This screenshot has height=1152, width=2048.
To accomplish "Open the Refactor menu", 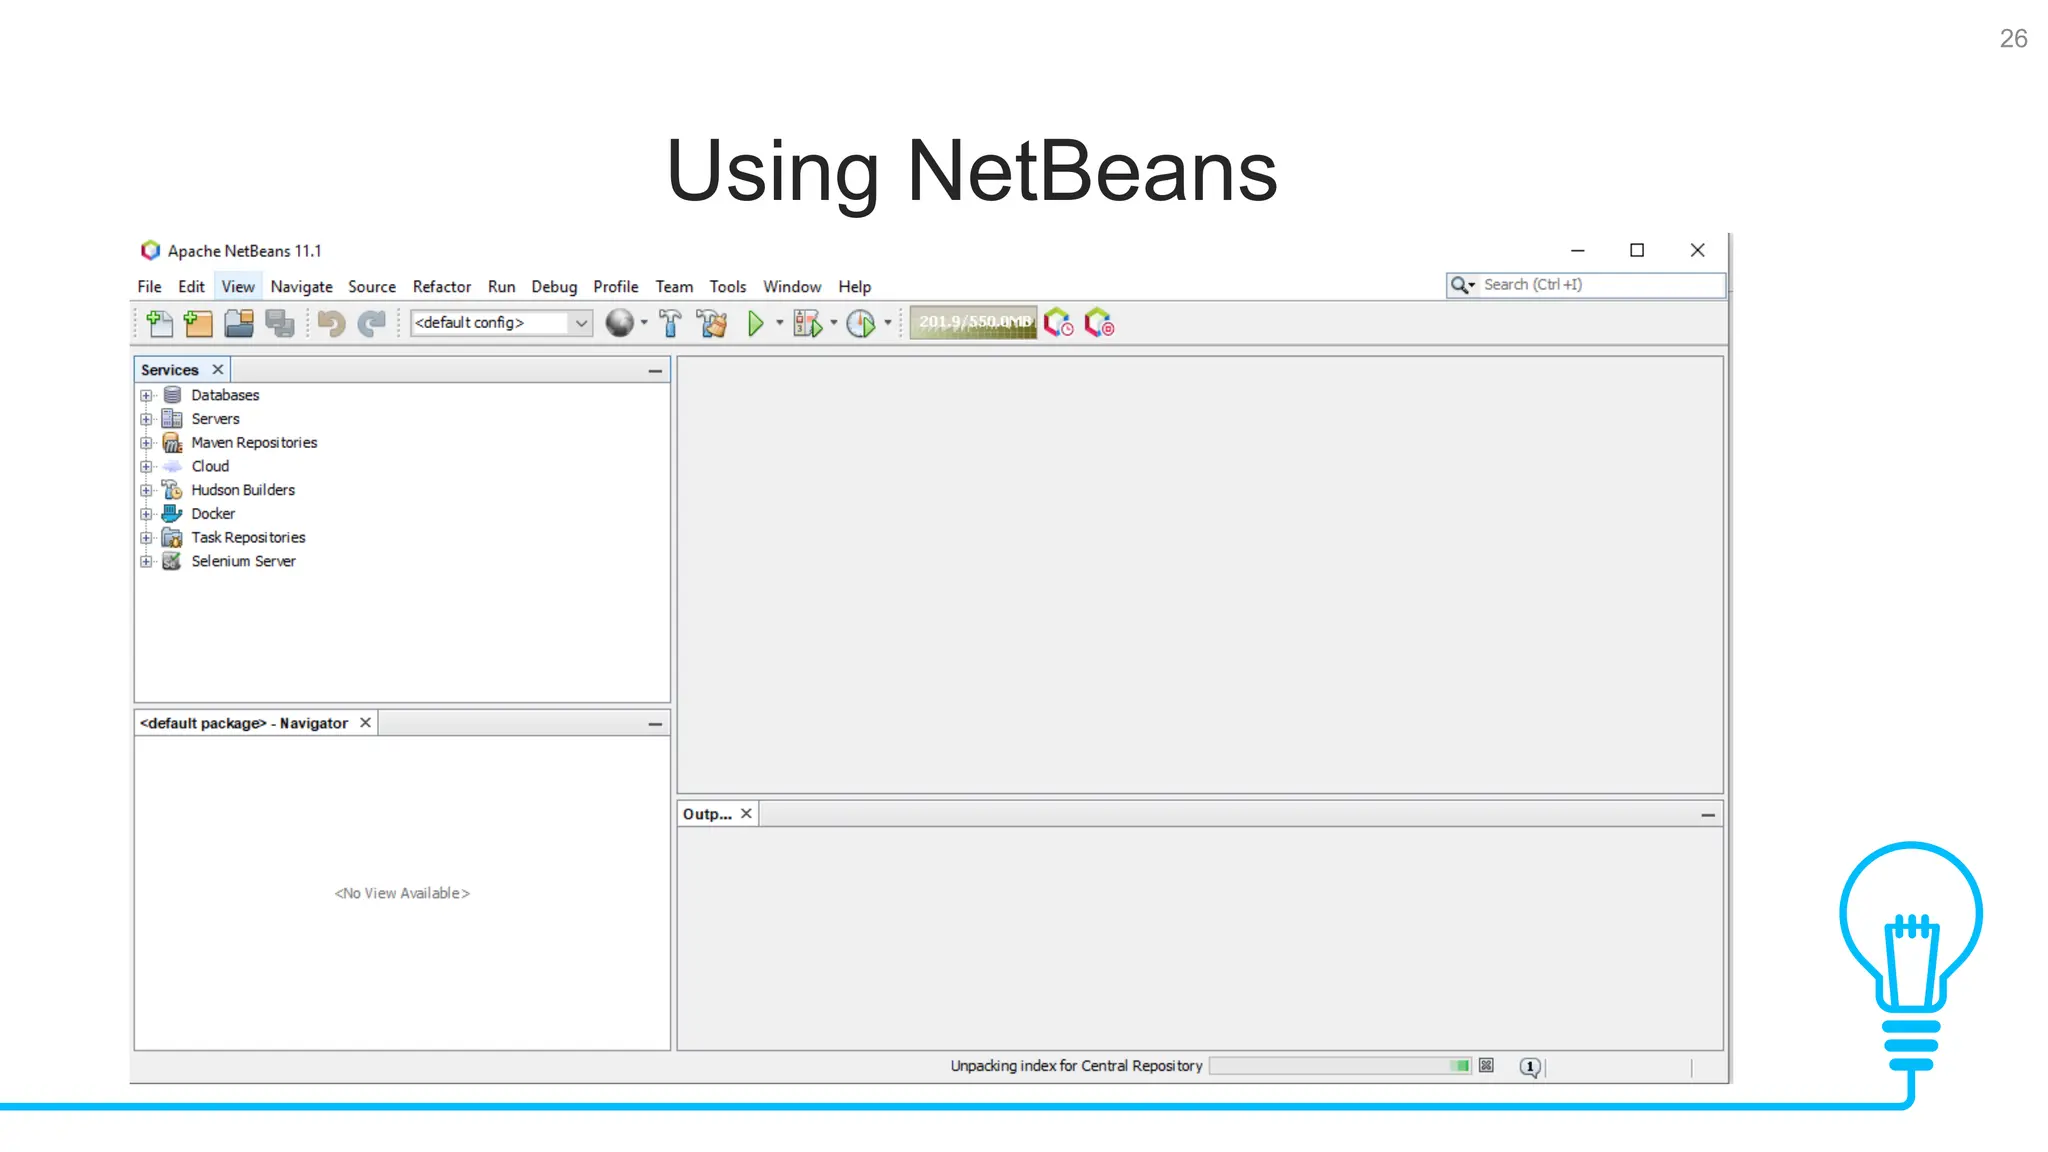I will (441, 287).
